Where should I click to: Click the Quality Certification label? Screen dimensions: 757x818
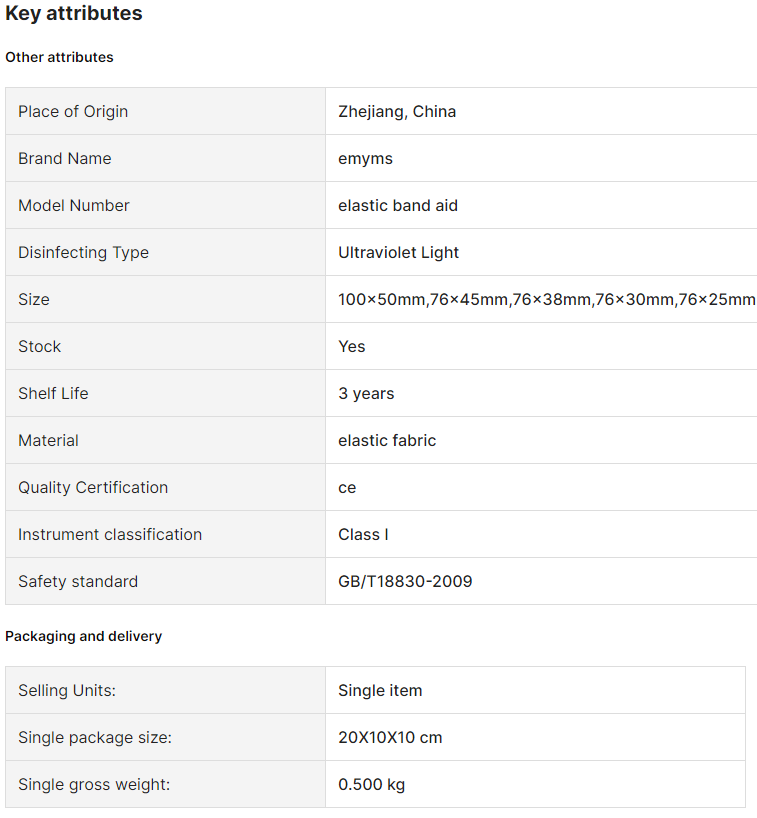pyautogui.click(x=93, y=487)
